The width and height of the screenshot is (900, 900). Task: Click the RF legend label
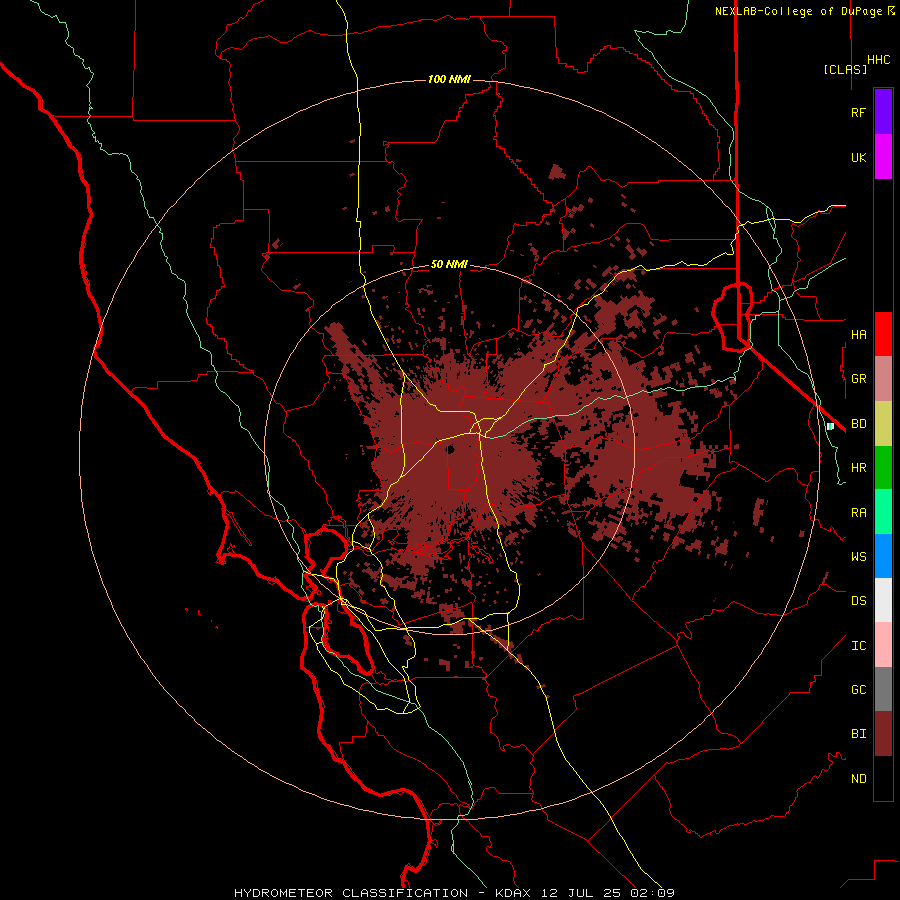click(858, 112)
